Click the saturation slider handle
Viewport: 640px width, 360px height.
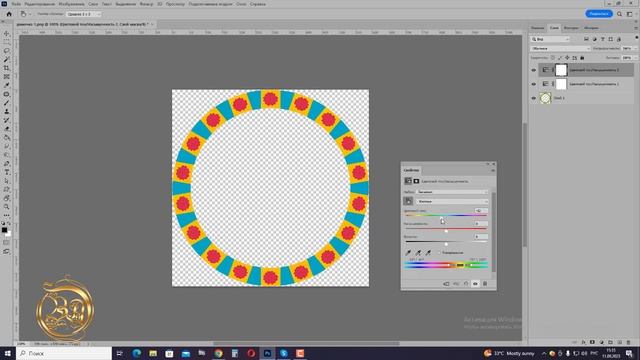coord(446,231)
